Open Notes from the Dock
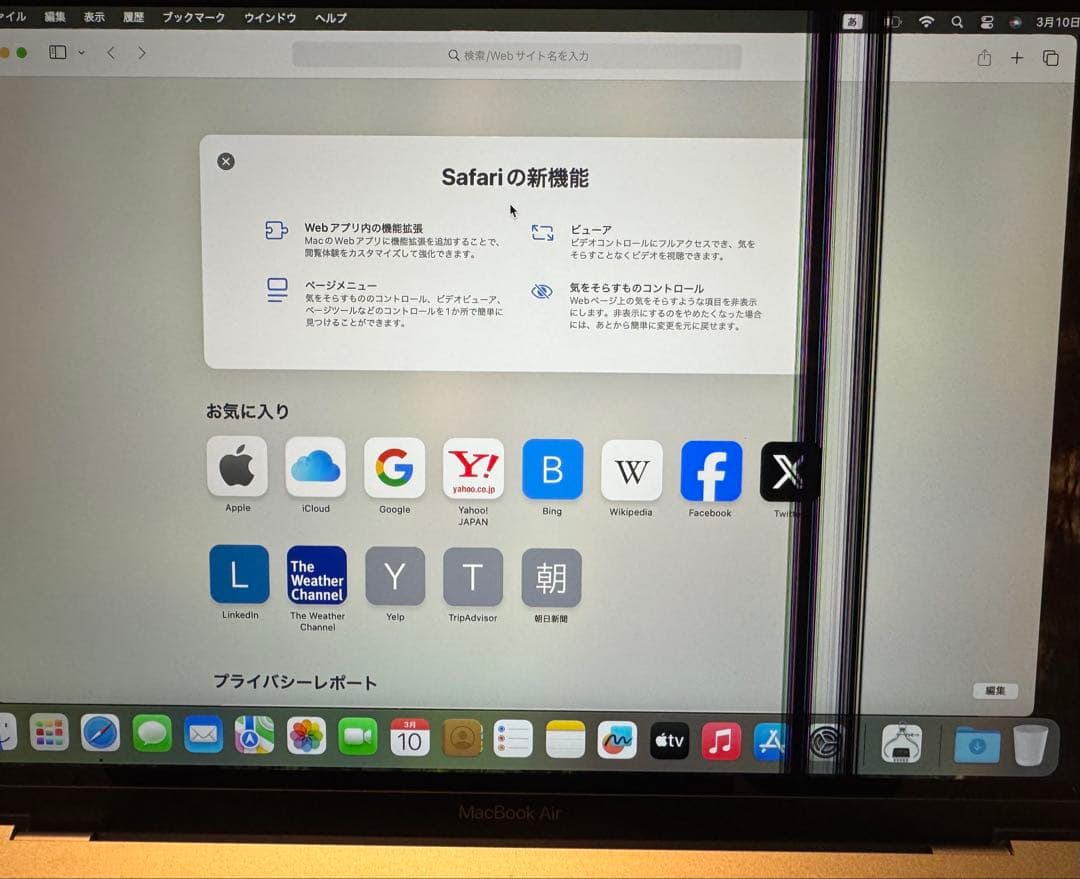This screenshot has width=1080, height=879. click(x=565, y=739)
